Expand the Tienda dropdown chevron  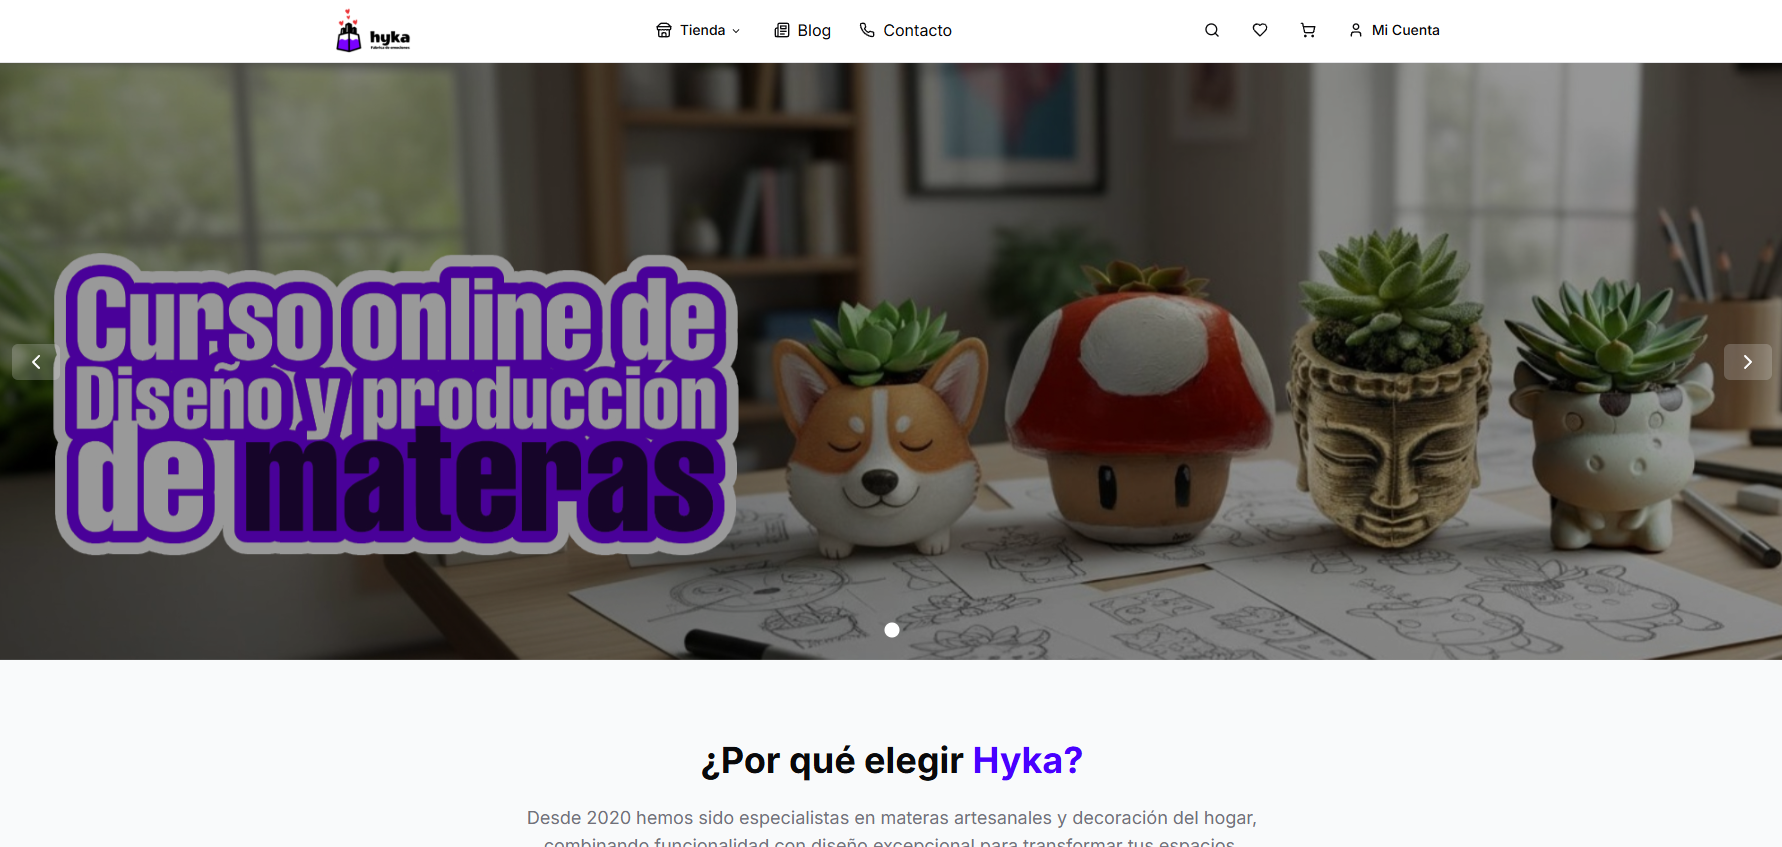tap(736, 31)
